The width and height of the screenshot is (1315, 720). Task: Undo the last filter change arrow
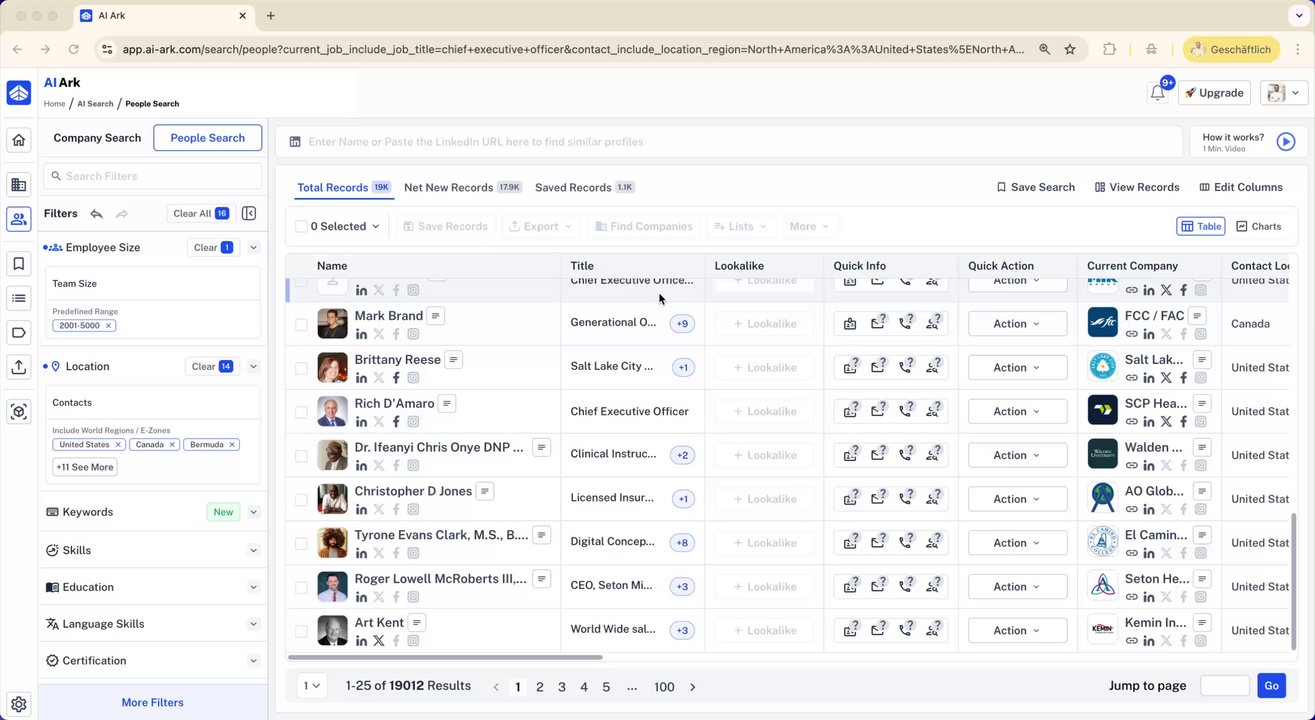click(x=96, y=213)
